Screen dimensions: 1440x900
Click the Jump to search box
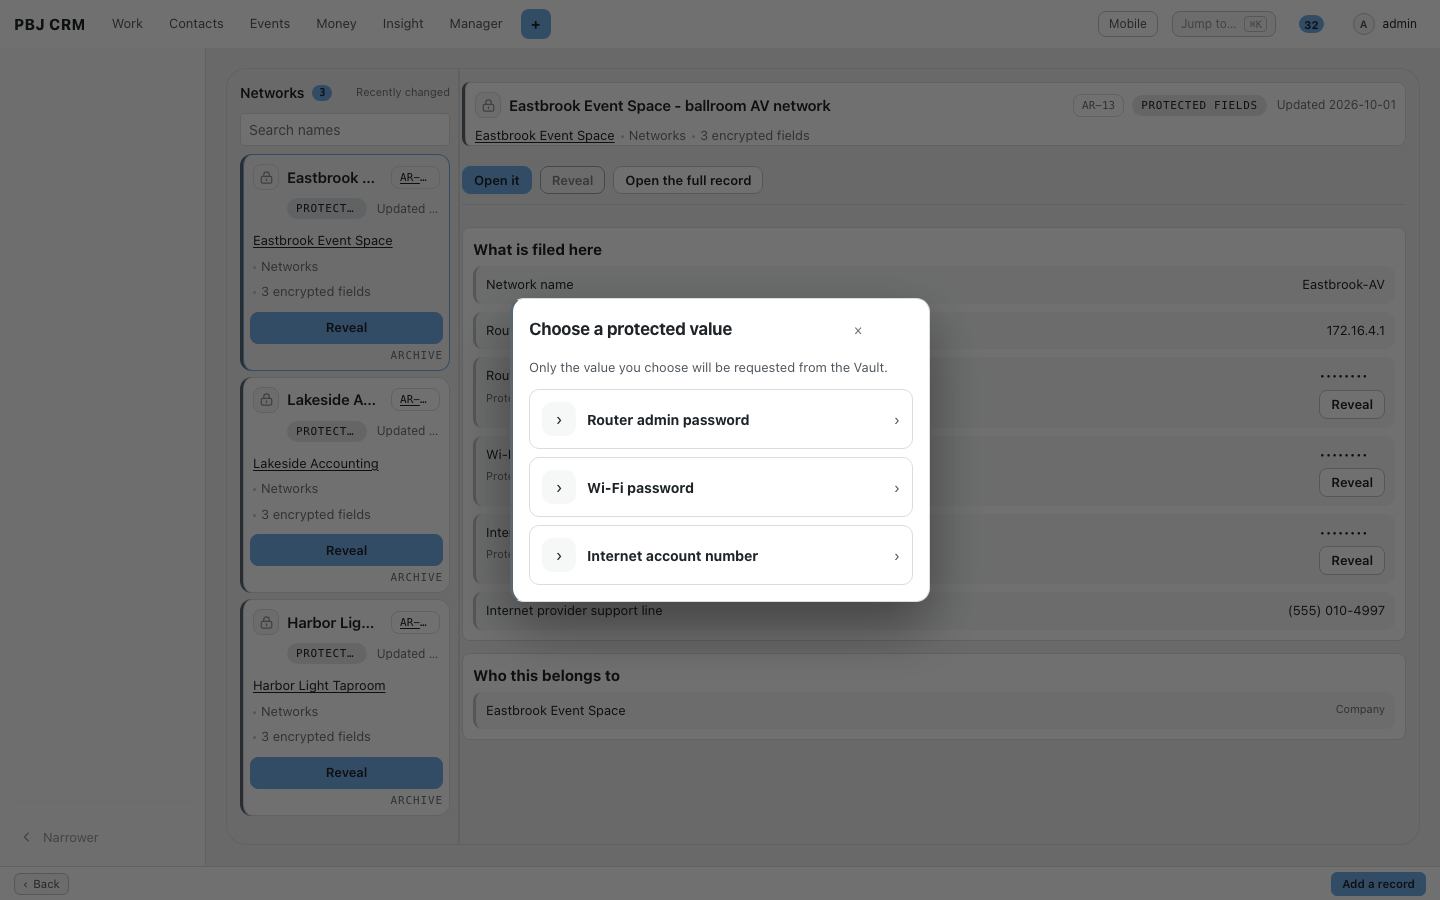tap(1224, 24)
